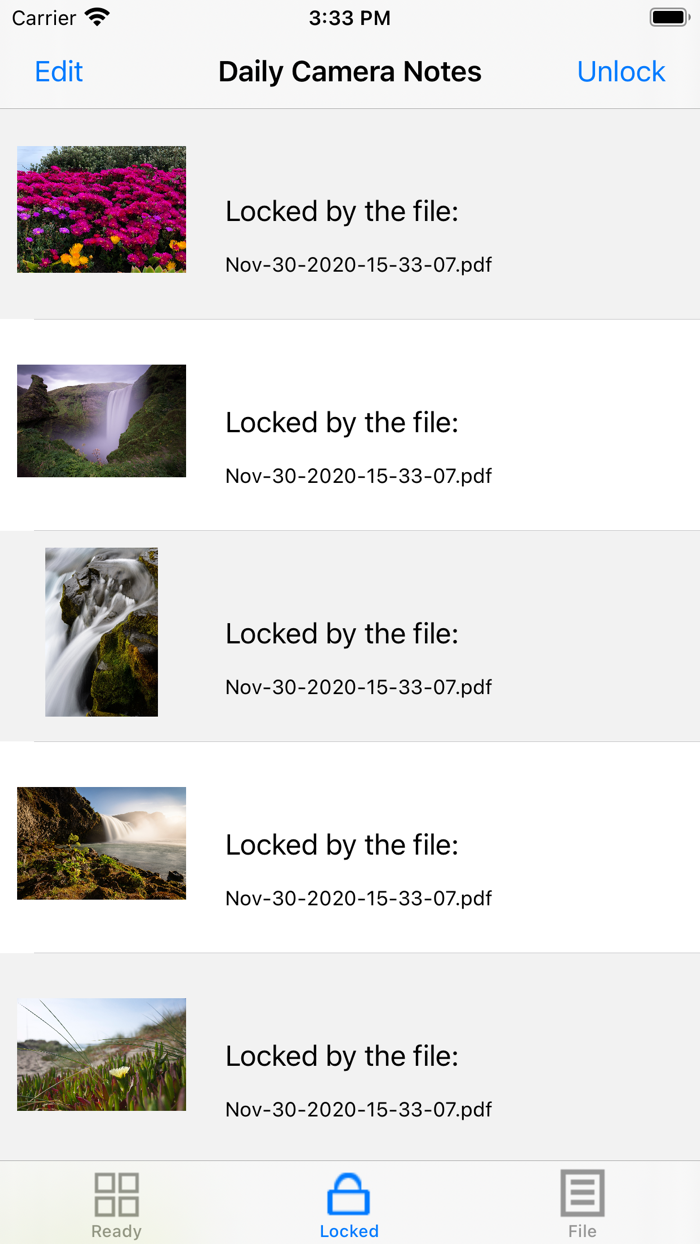Tap the Ready grid icon

(x=116, y=1194)
